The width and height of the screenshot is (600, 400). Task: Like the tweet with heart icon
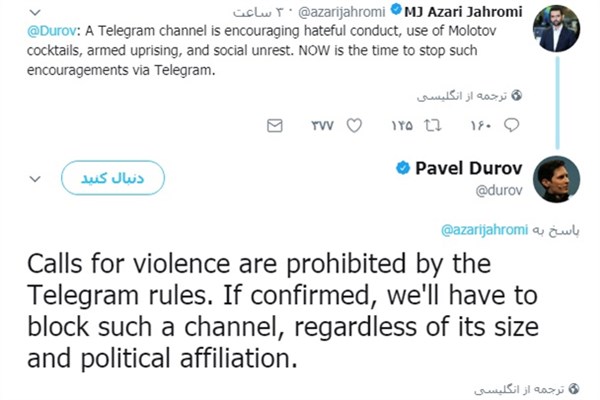[x=353, y=126]
